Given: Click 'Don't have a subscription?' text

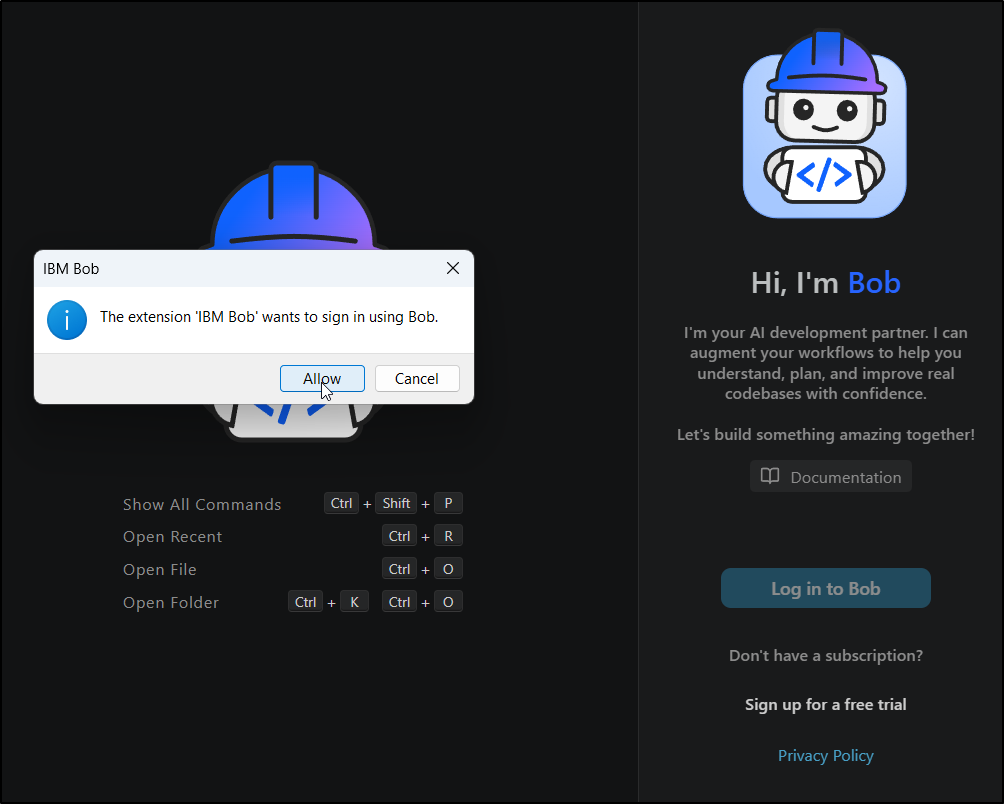Looking at the screenshot, I should (825, 655).
